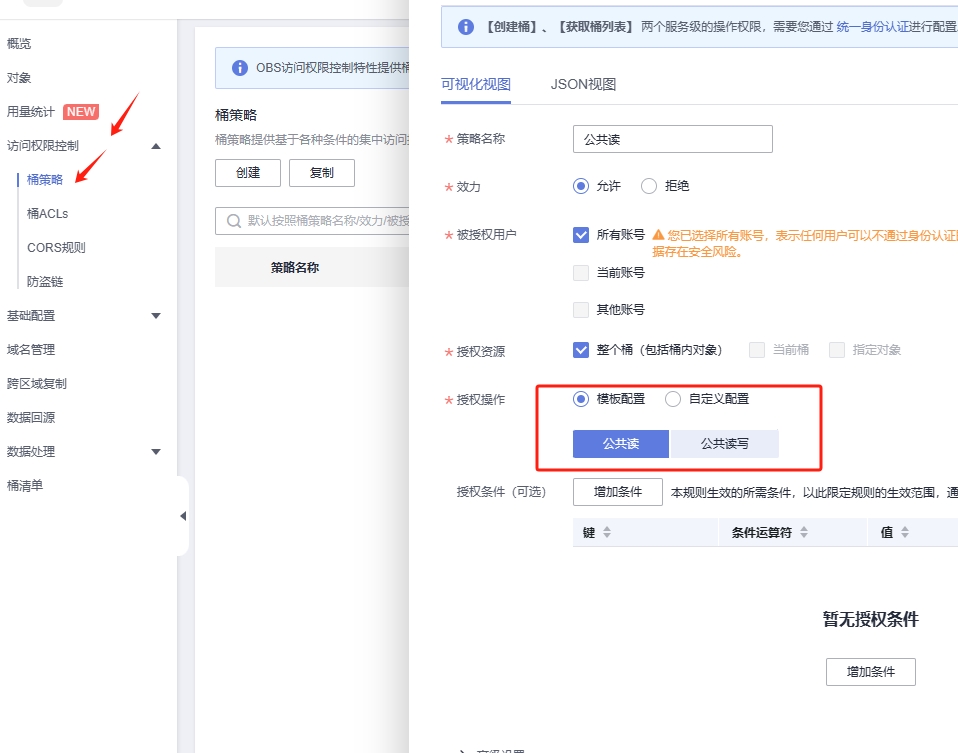Click the sort icon beside 值 column
Image resolution: width=958 pixels, height=753 pixels.
[903, 533]
